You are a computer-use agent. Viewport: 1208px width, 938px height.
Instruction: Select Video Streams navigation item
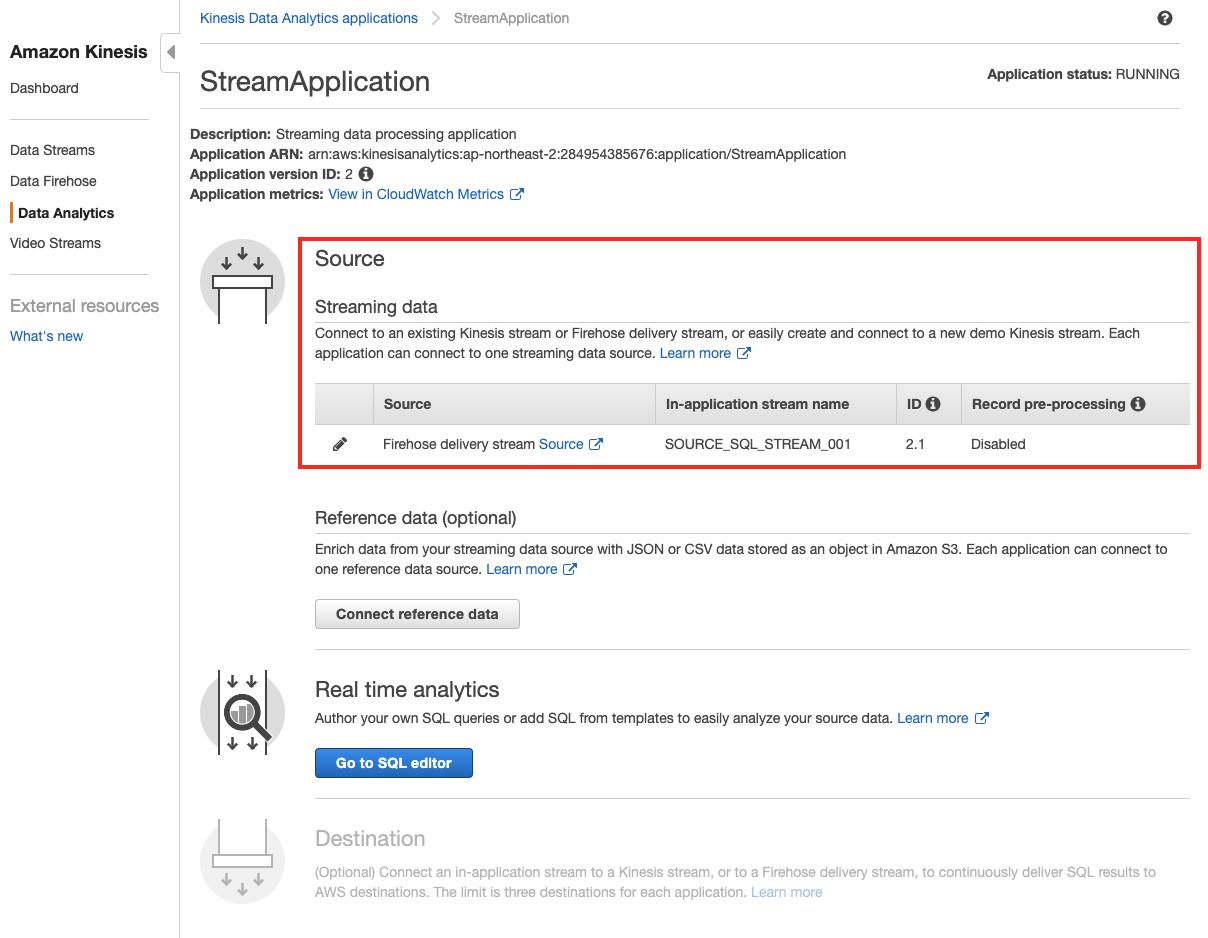tap(55, 243)
